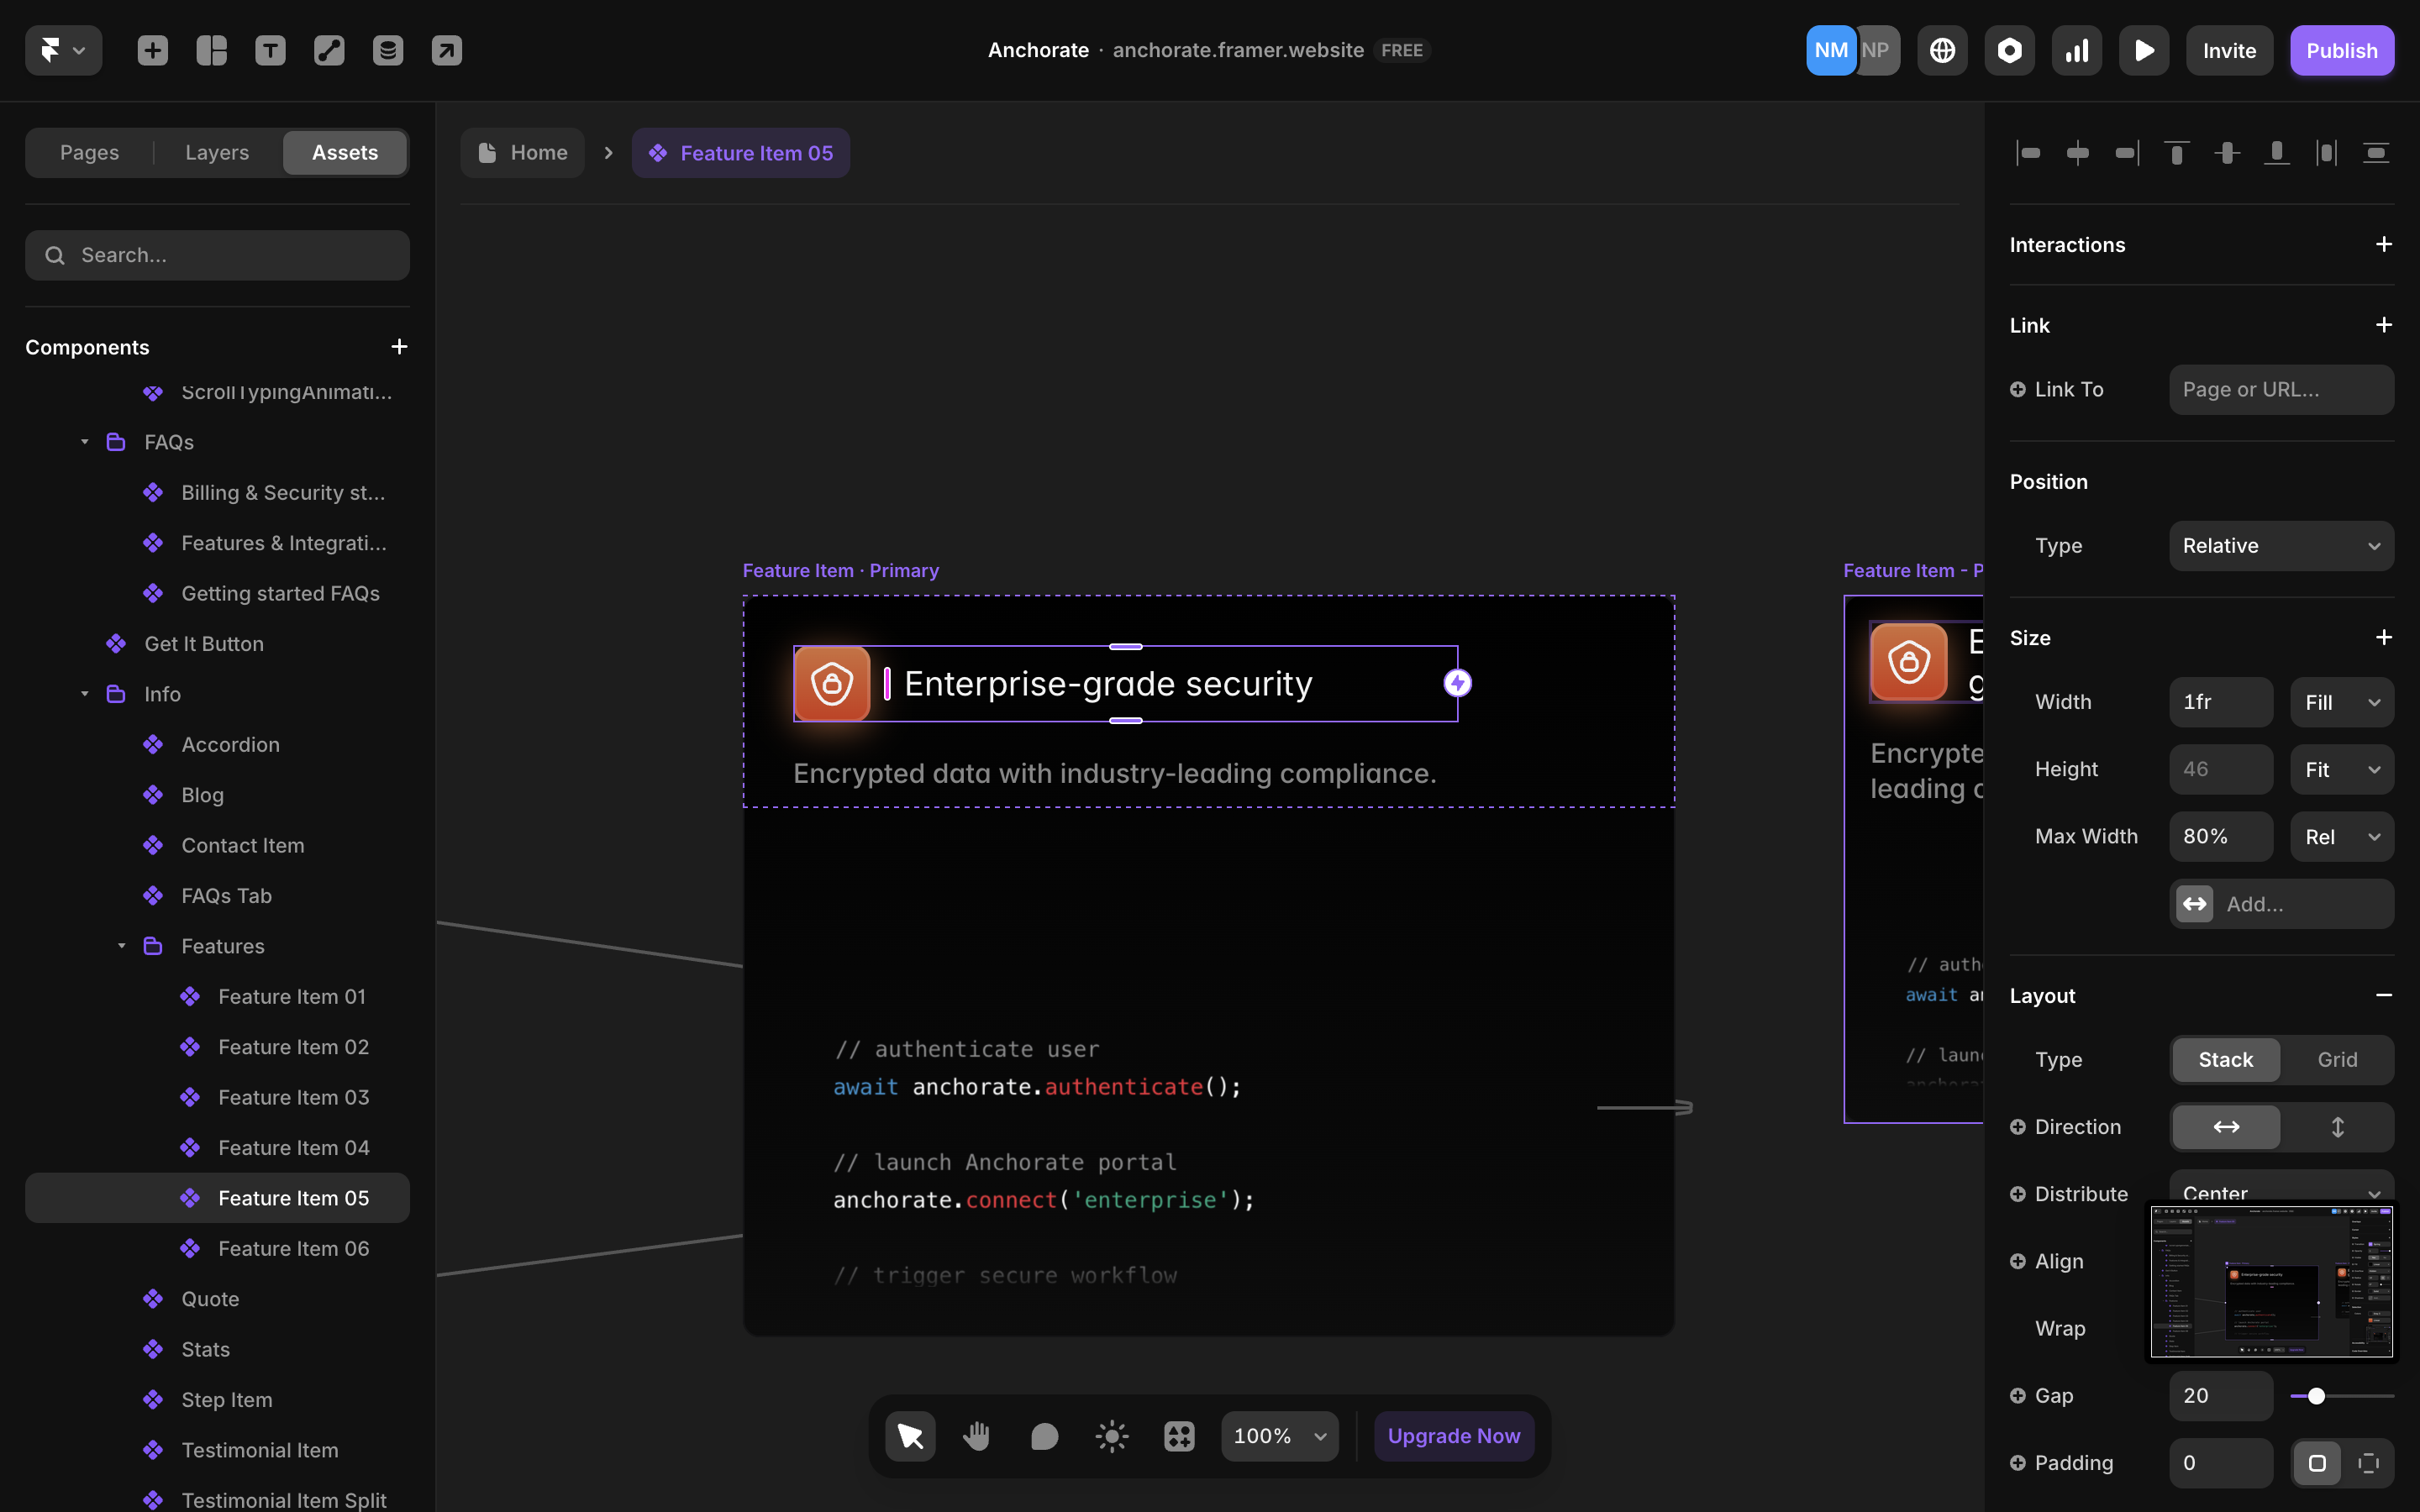2420x1512 pixels.
Task: Select the Text tool in top toolbar
Action: [270, 50]
